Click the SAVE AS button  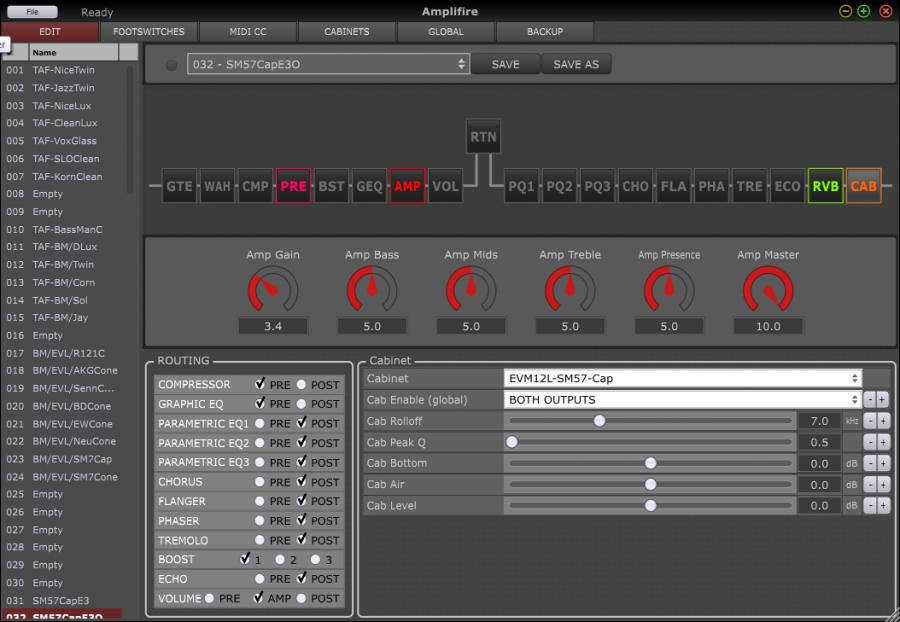pyautogui.click(x=576, y=64)
